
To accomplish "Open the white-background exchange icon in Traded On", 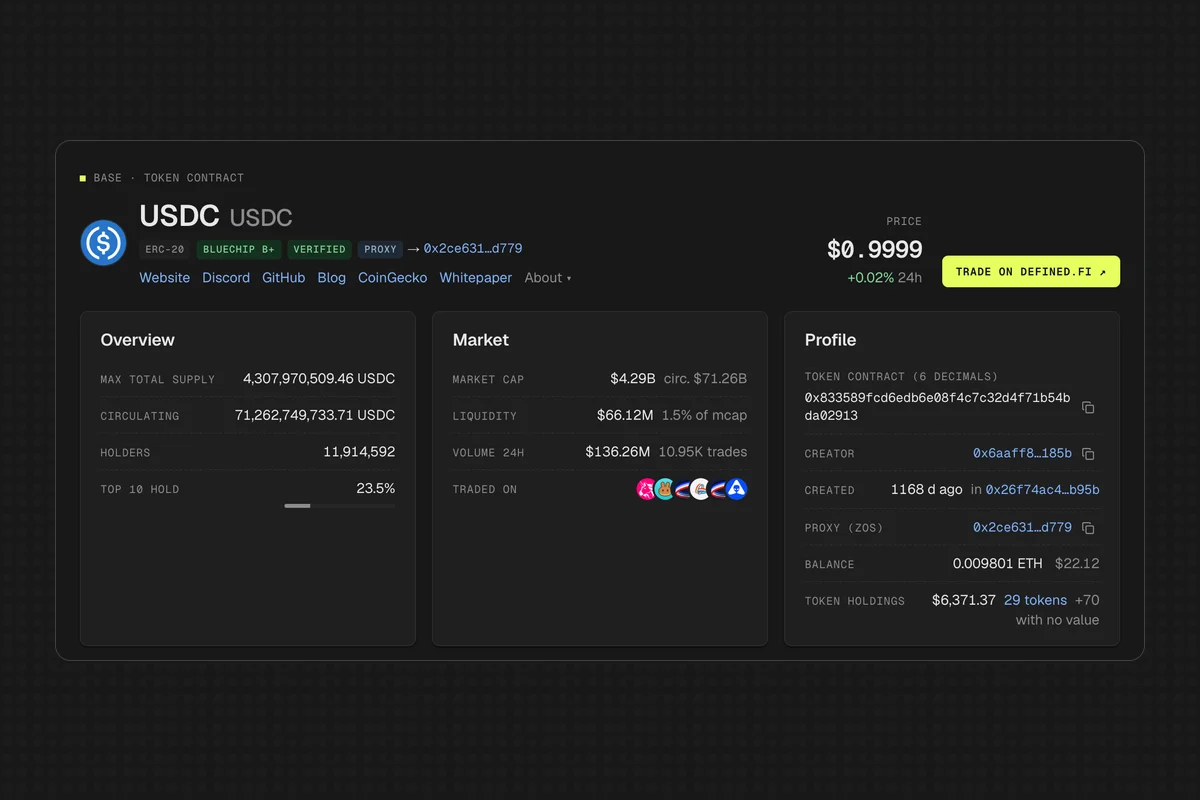I will [x=699, y=489].
